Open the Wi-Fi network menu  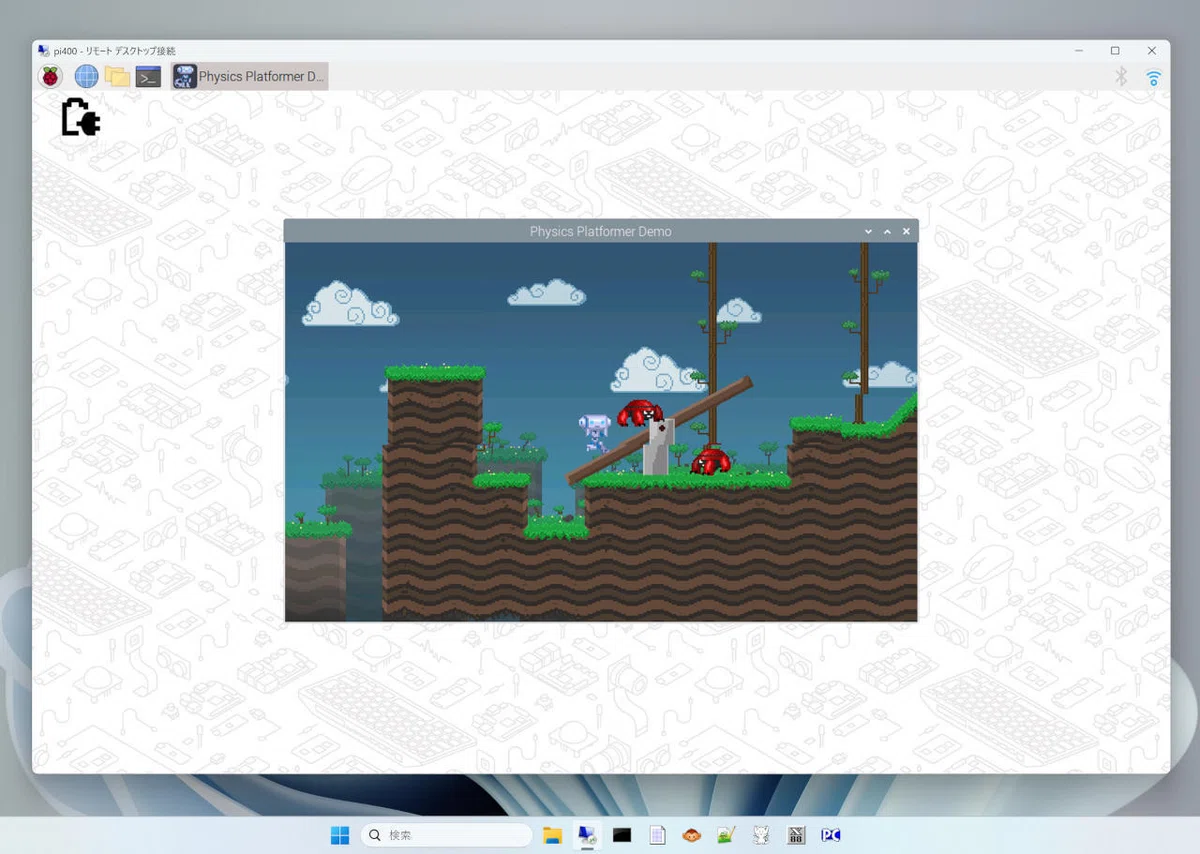1153,77
